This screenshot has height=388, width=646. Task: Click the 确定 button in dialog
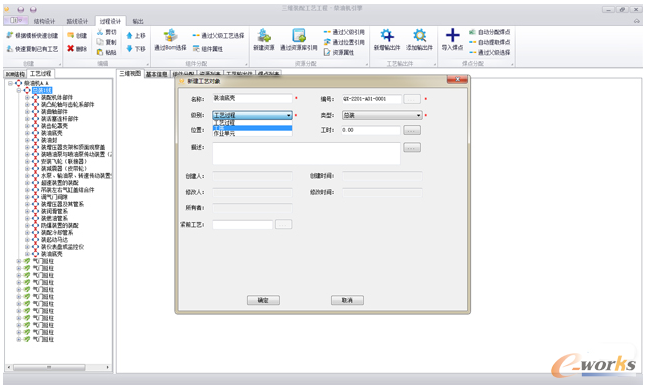click(263, 300)
